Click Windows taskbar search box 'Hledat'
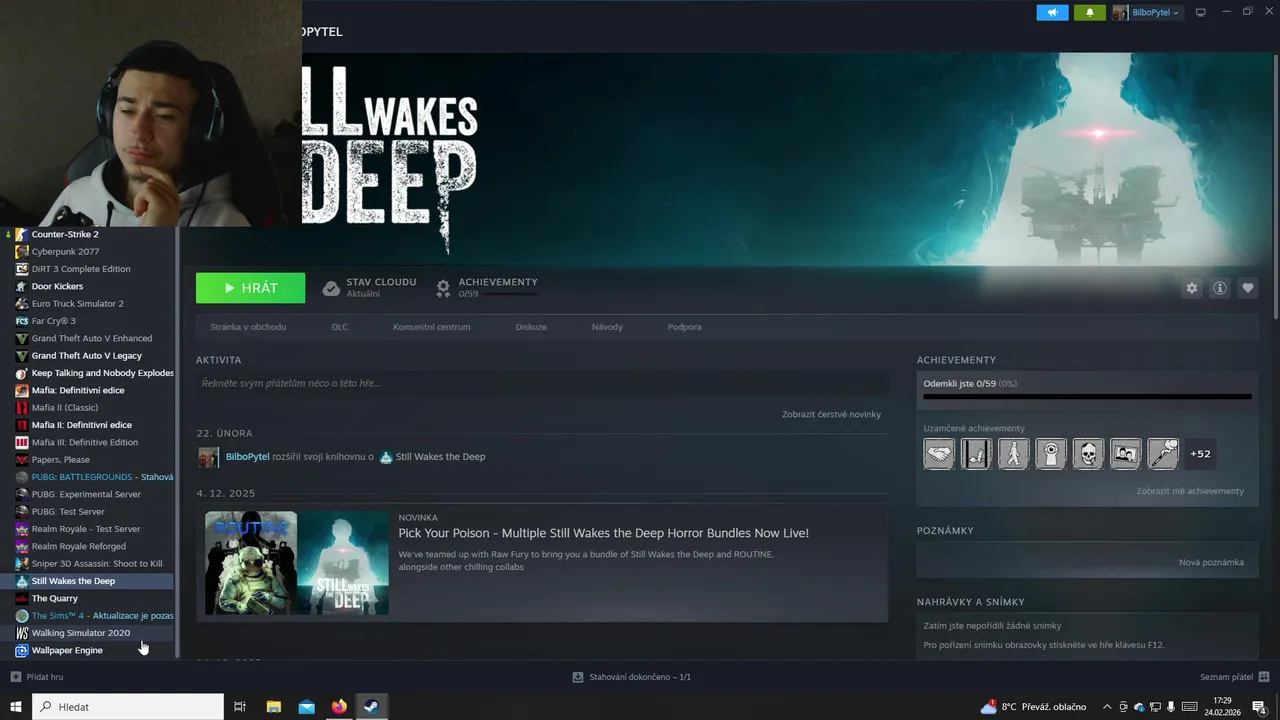This screenshot has width=1280, height=720. 128,707
